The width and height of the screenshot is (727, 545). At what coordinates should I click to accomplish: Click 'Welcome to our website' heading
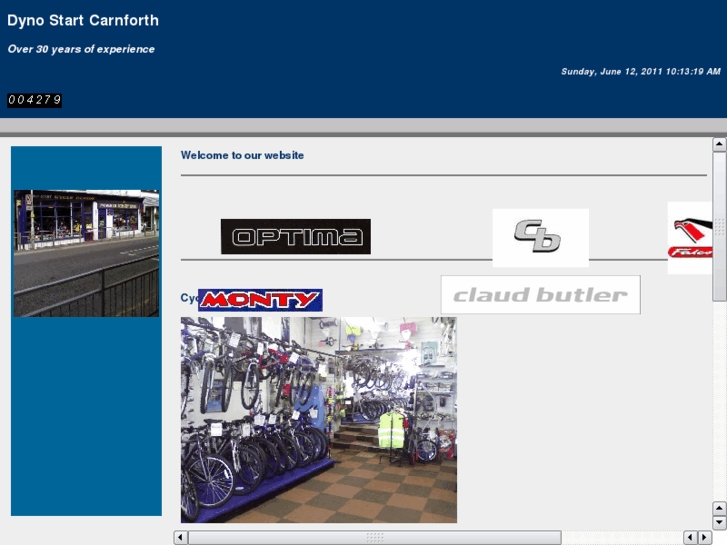tap(242, 155)
